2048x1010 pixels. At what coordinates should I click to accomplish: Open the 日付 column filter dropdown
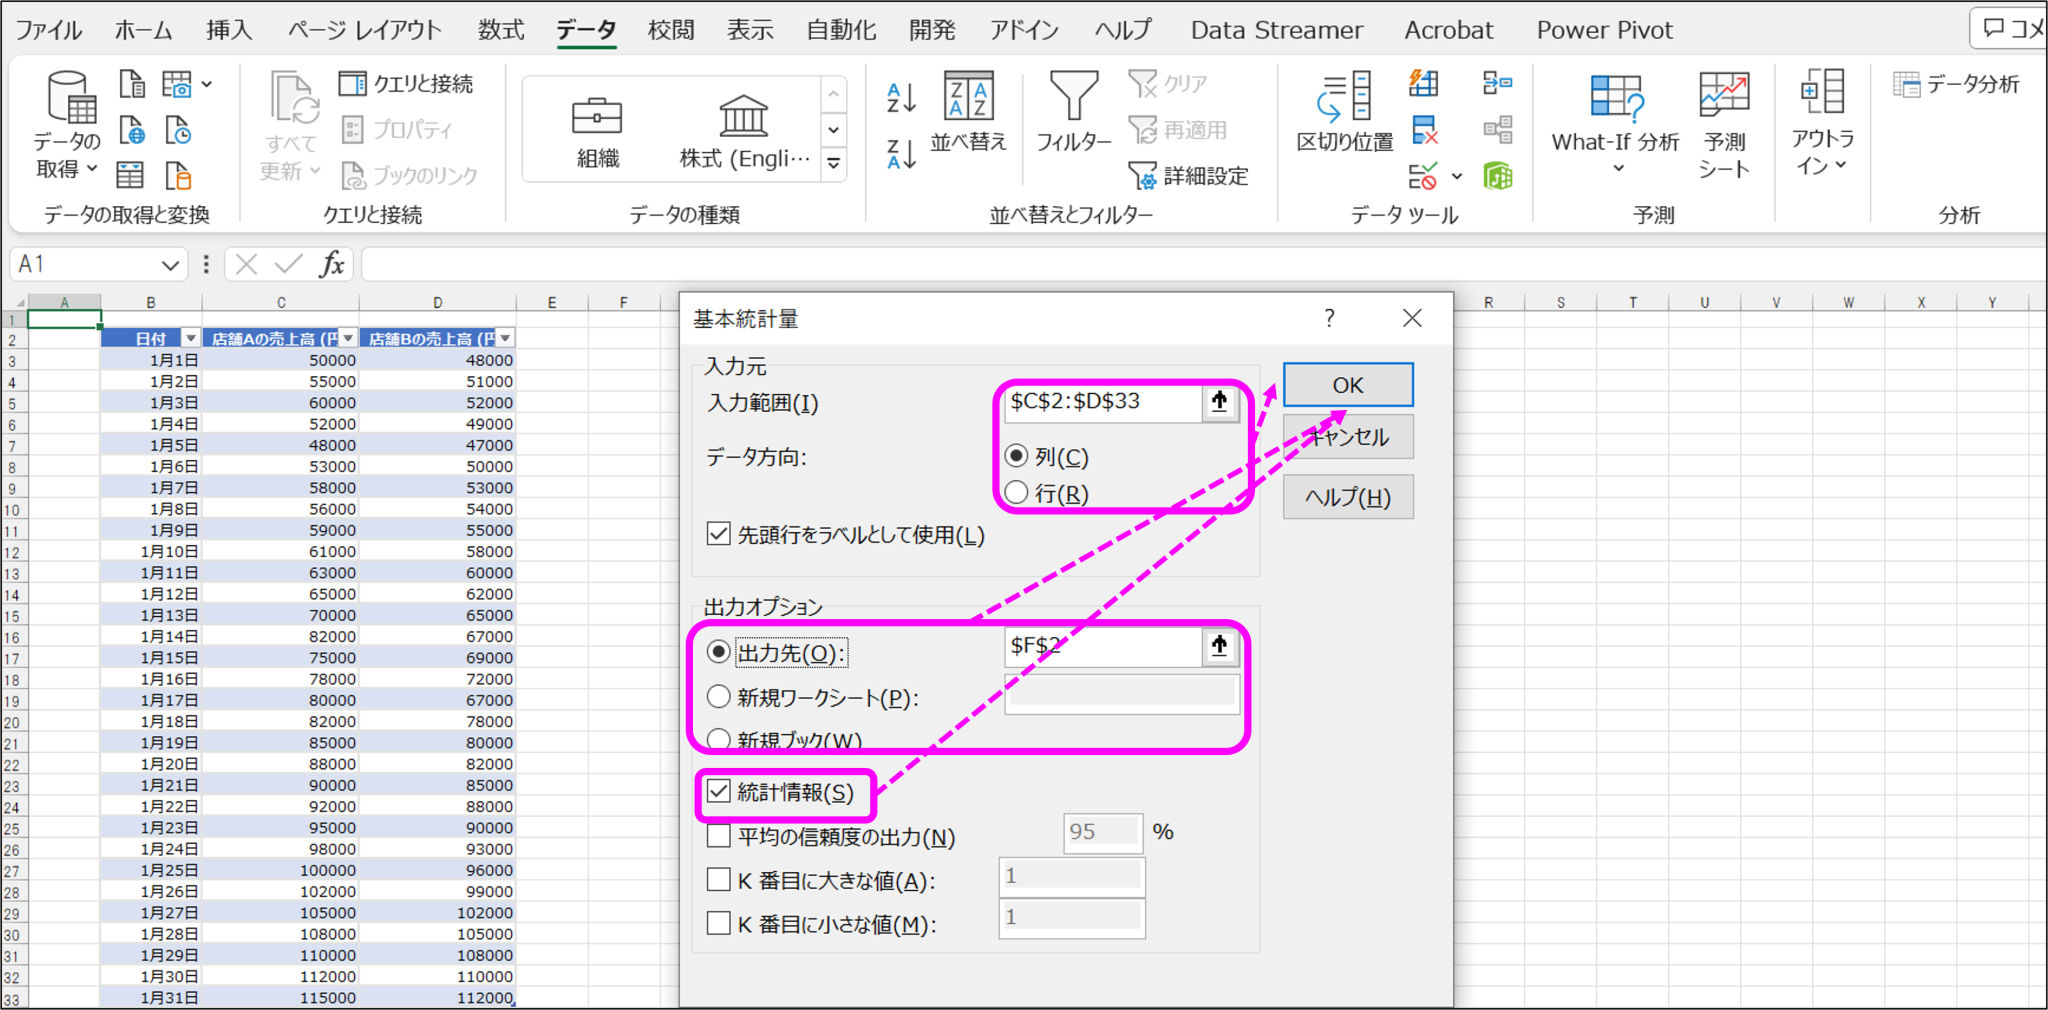(x=190, y=337)
